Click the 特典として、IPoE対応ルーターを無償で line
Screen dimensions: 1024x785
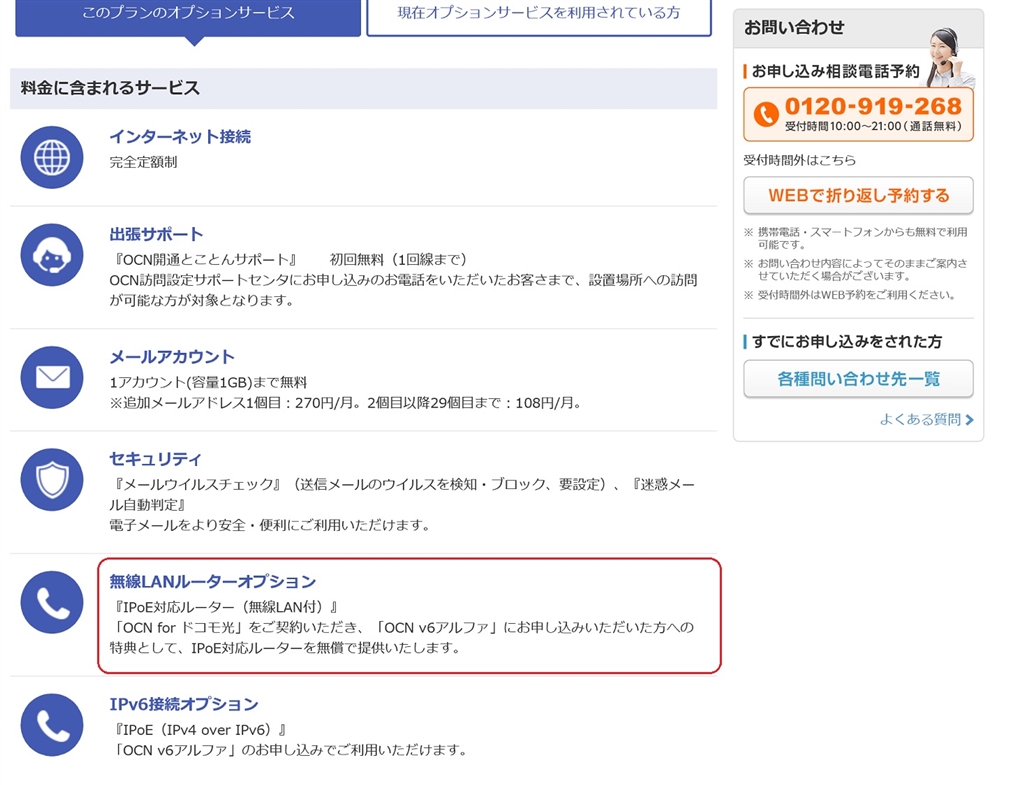pyautogui.click(x=285, y=648)
